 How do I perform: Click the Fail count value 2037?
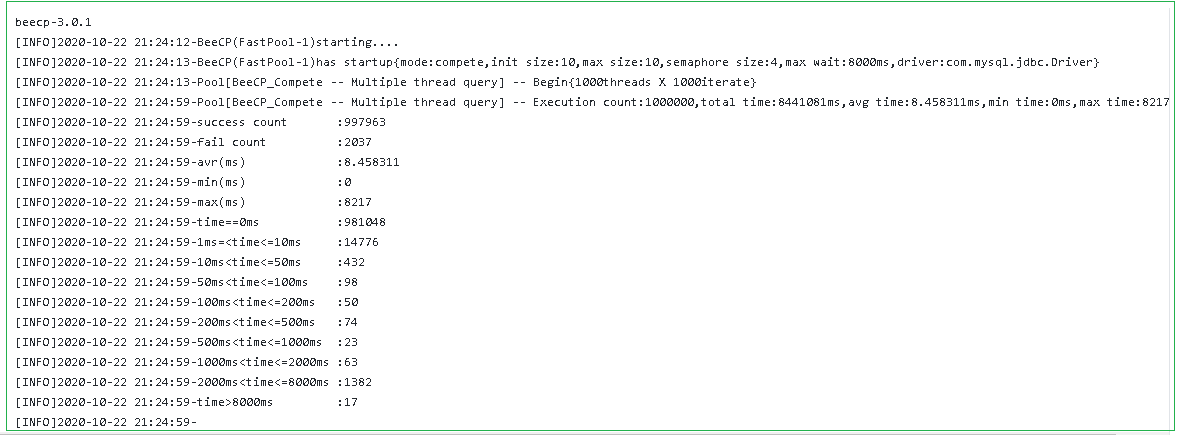[x=357, y=142]
